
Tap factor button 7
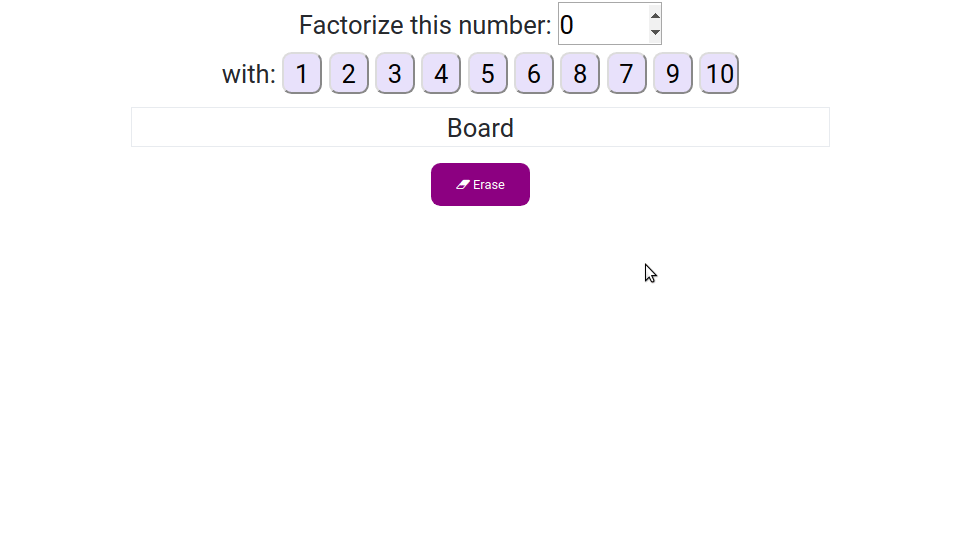pyautogui.click(x=627, y=73)
